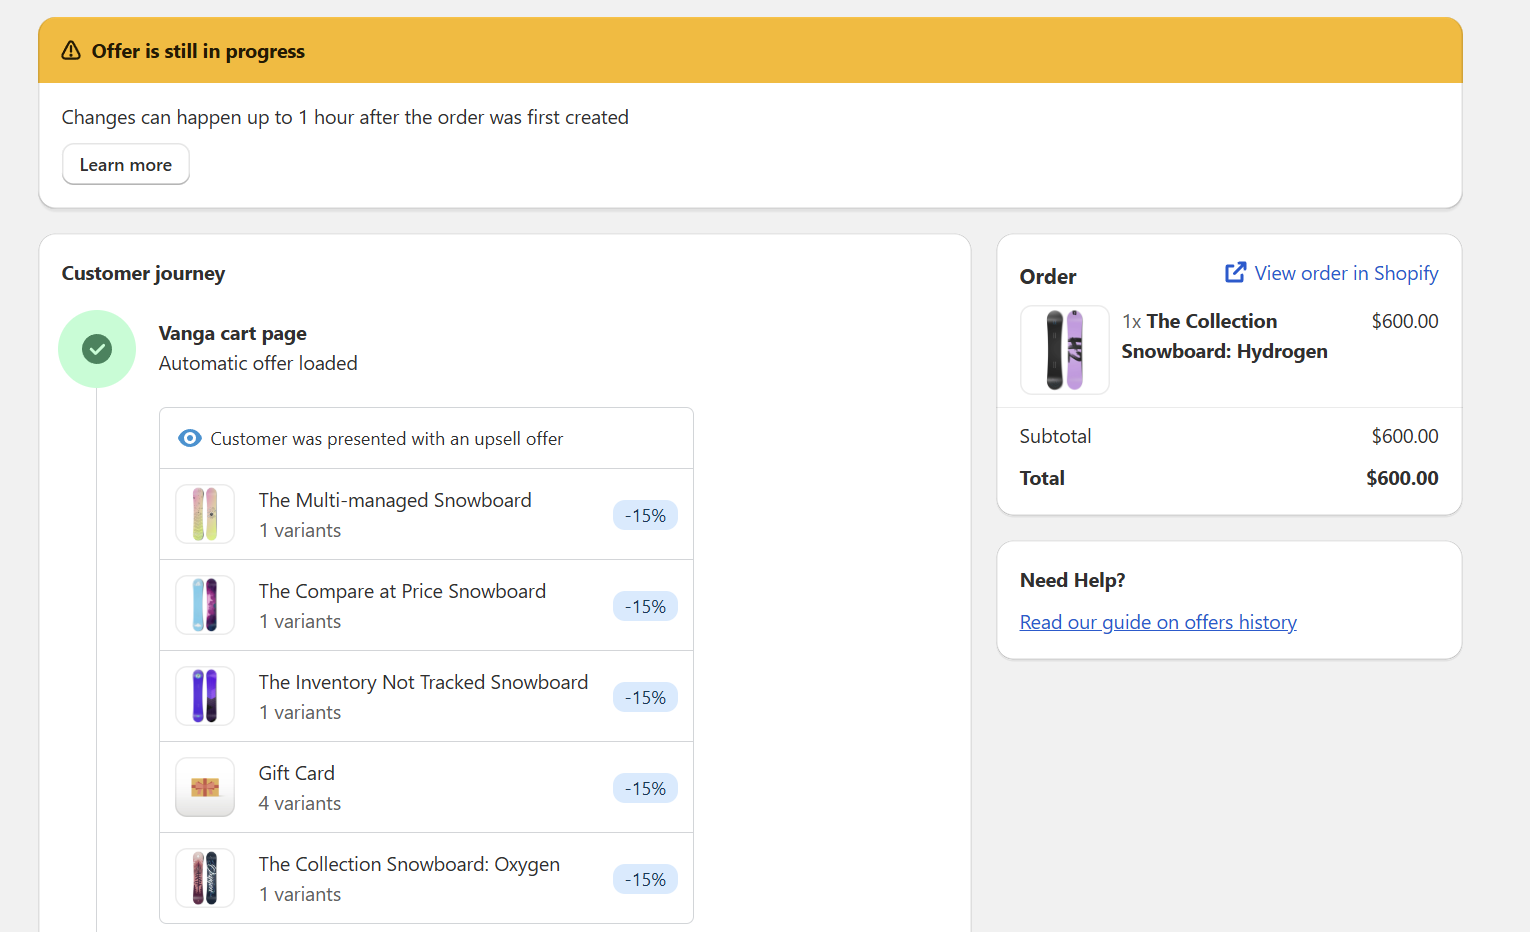
Task: Click the green checkmark journey step icon
Action: [97, 349]
